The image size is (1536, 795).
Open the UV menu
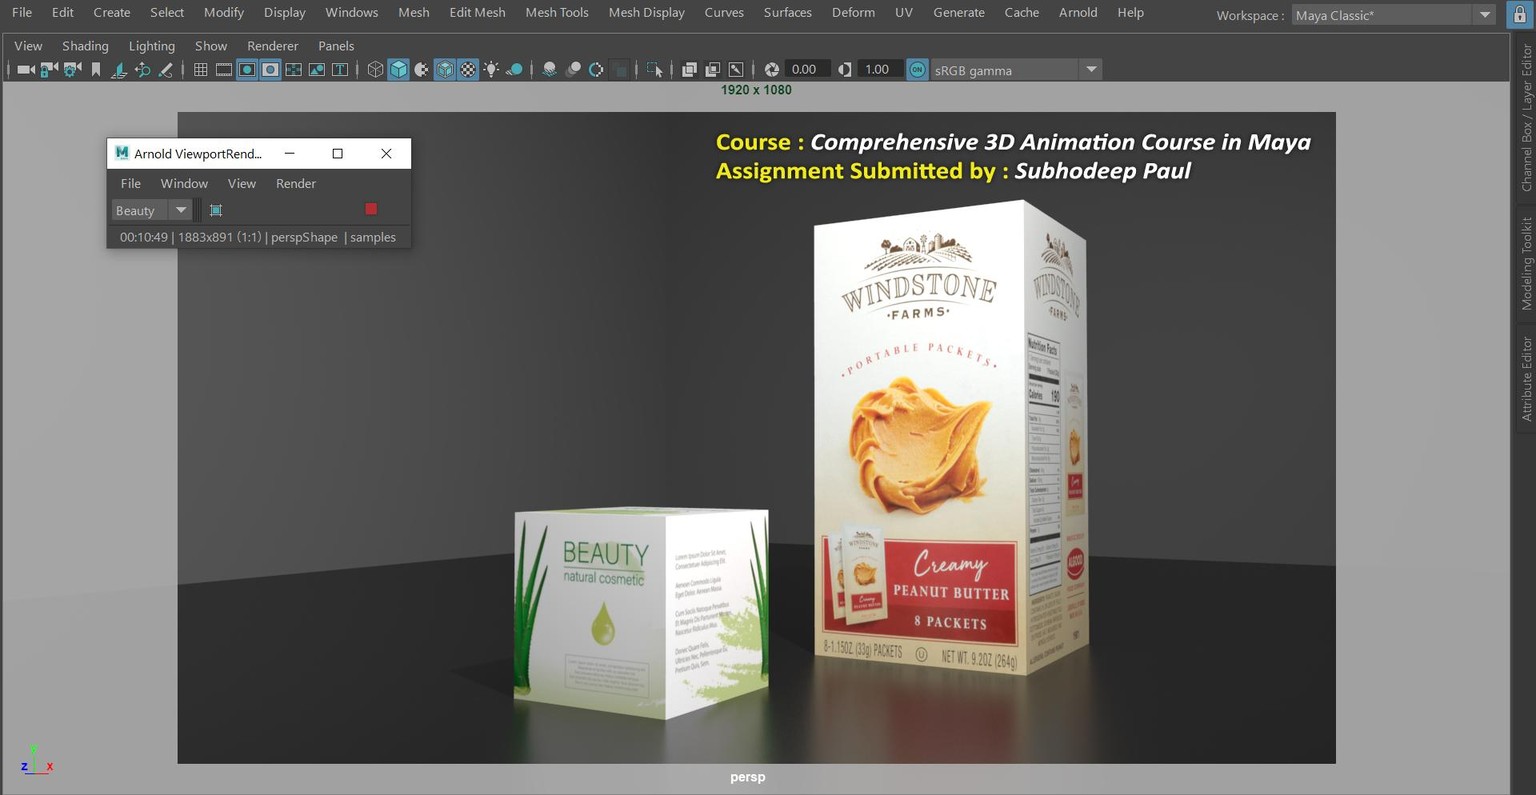[904, 12]
